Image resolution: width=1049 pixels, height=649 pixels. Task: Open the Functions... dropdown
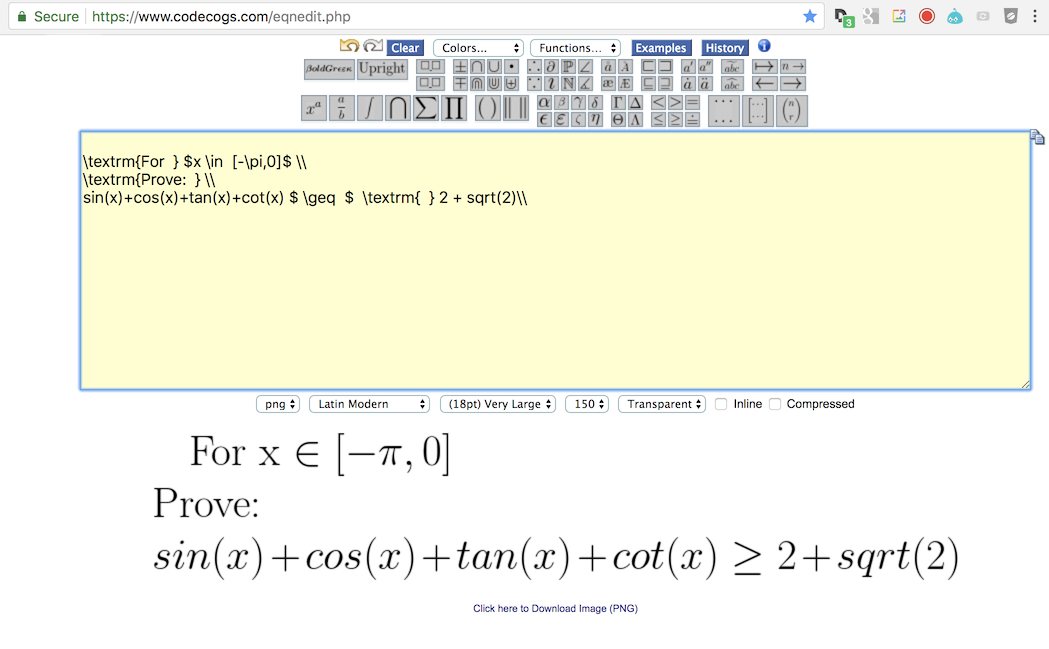click(x=575, y=48)
